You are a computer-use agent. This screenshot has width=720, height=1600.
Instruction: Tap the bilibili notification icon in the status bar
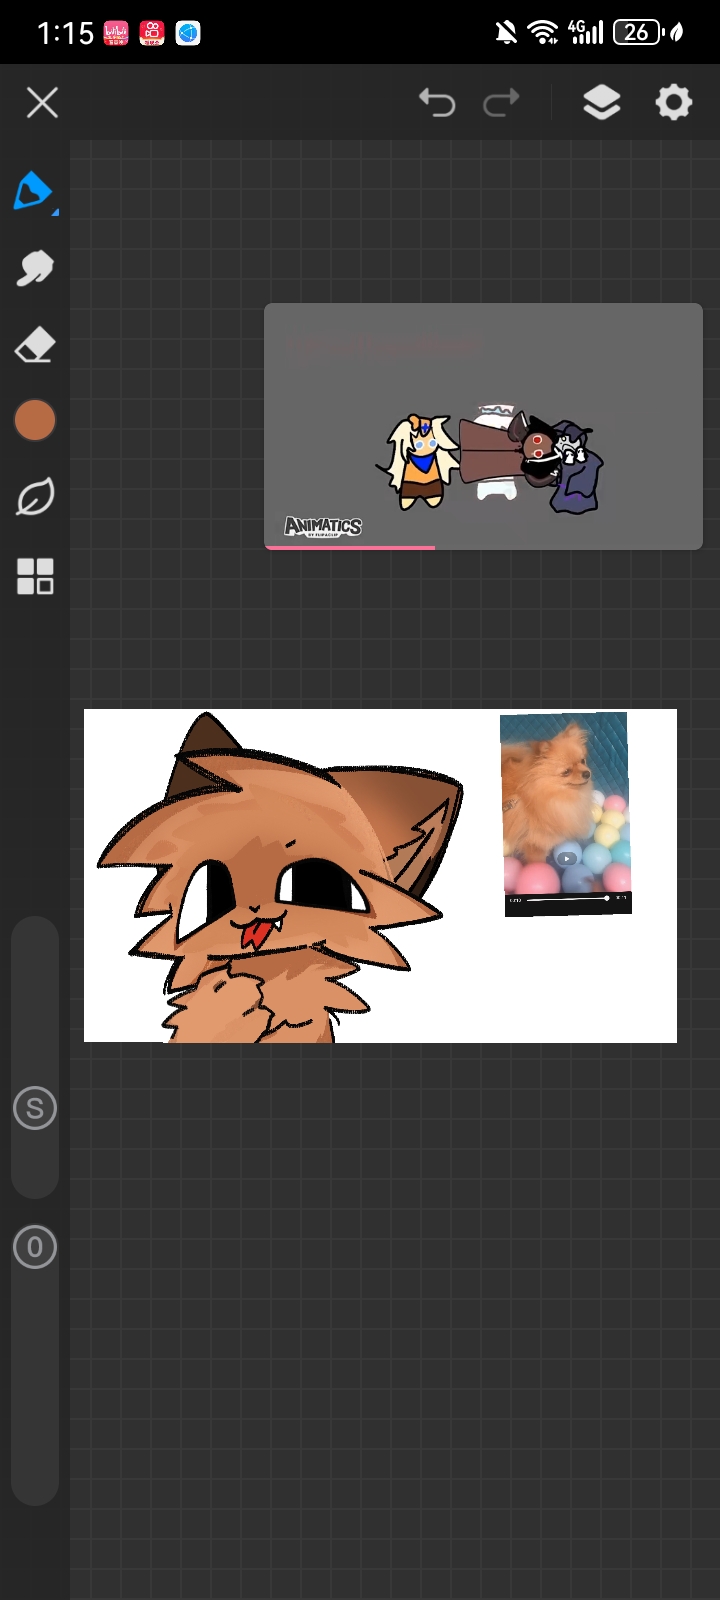116,33
